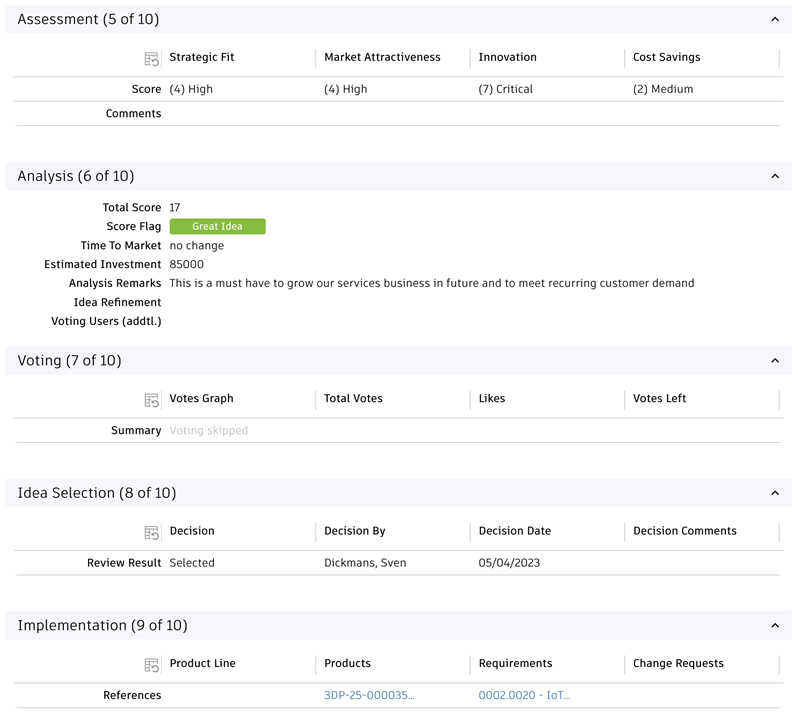Click the Estimated Investment value 85000

(187, 265)
